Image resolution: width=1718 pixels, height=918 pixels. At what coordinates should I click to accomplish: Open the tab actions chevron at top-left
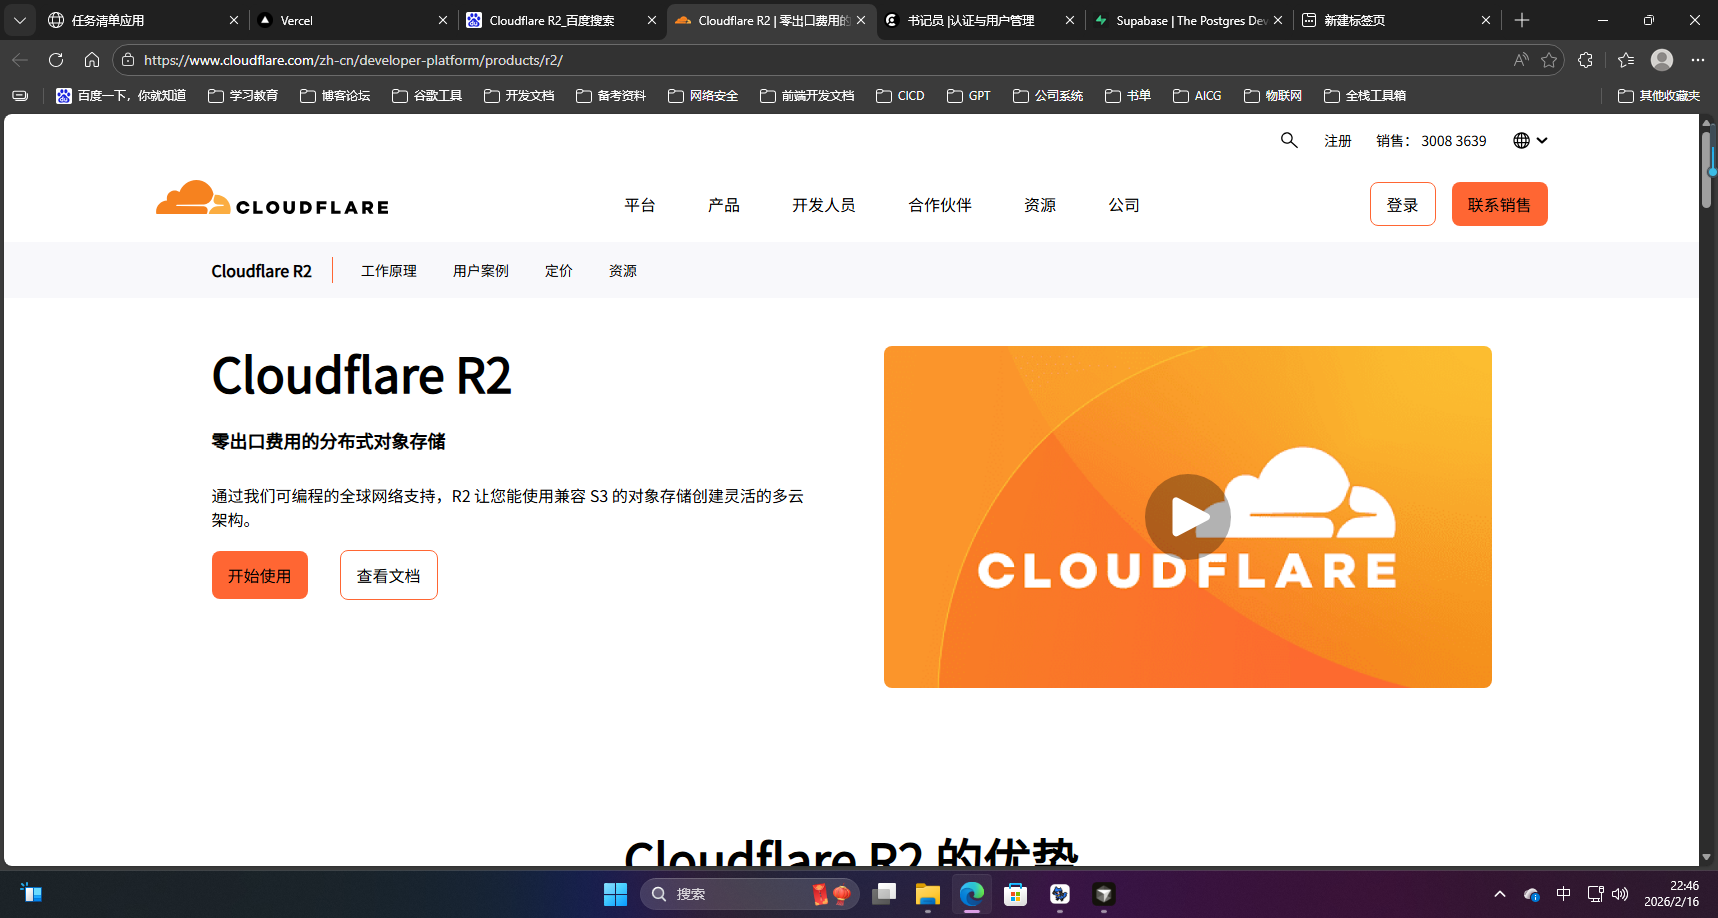tap(20, 20)
